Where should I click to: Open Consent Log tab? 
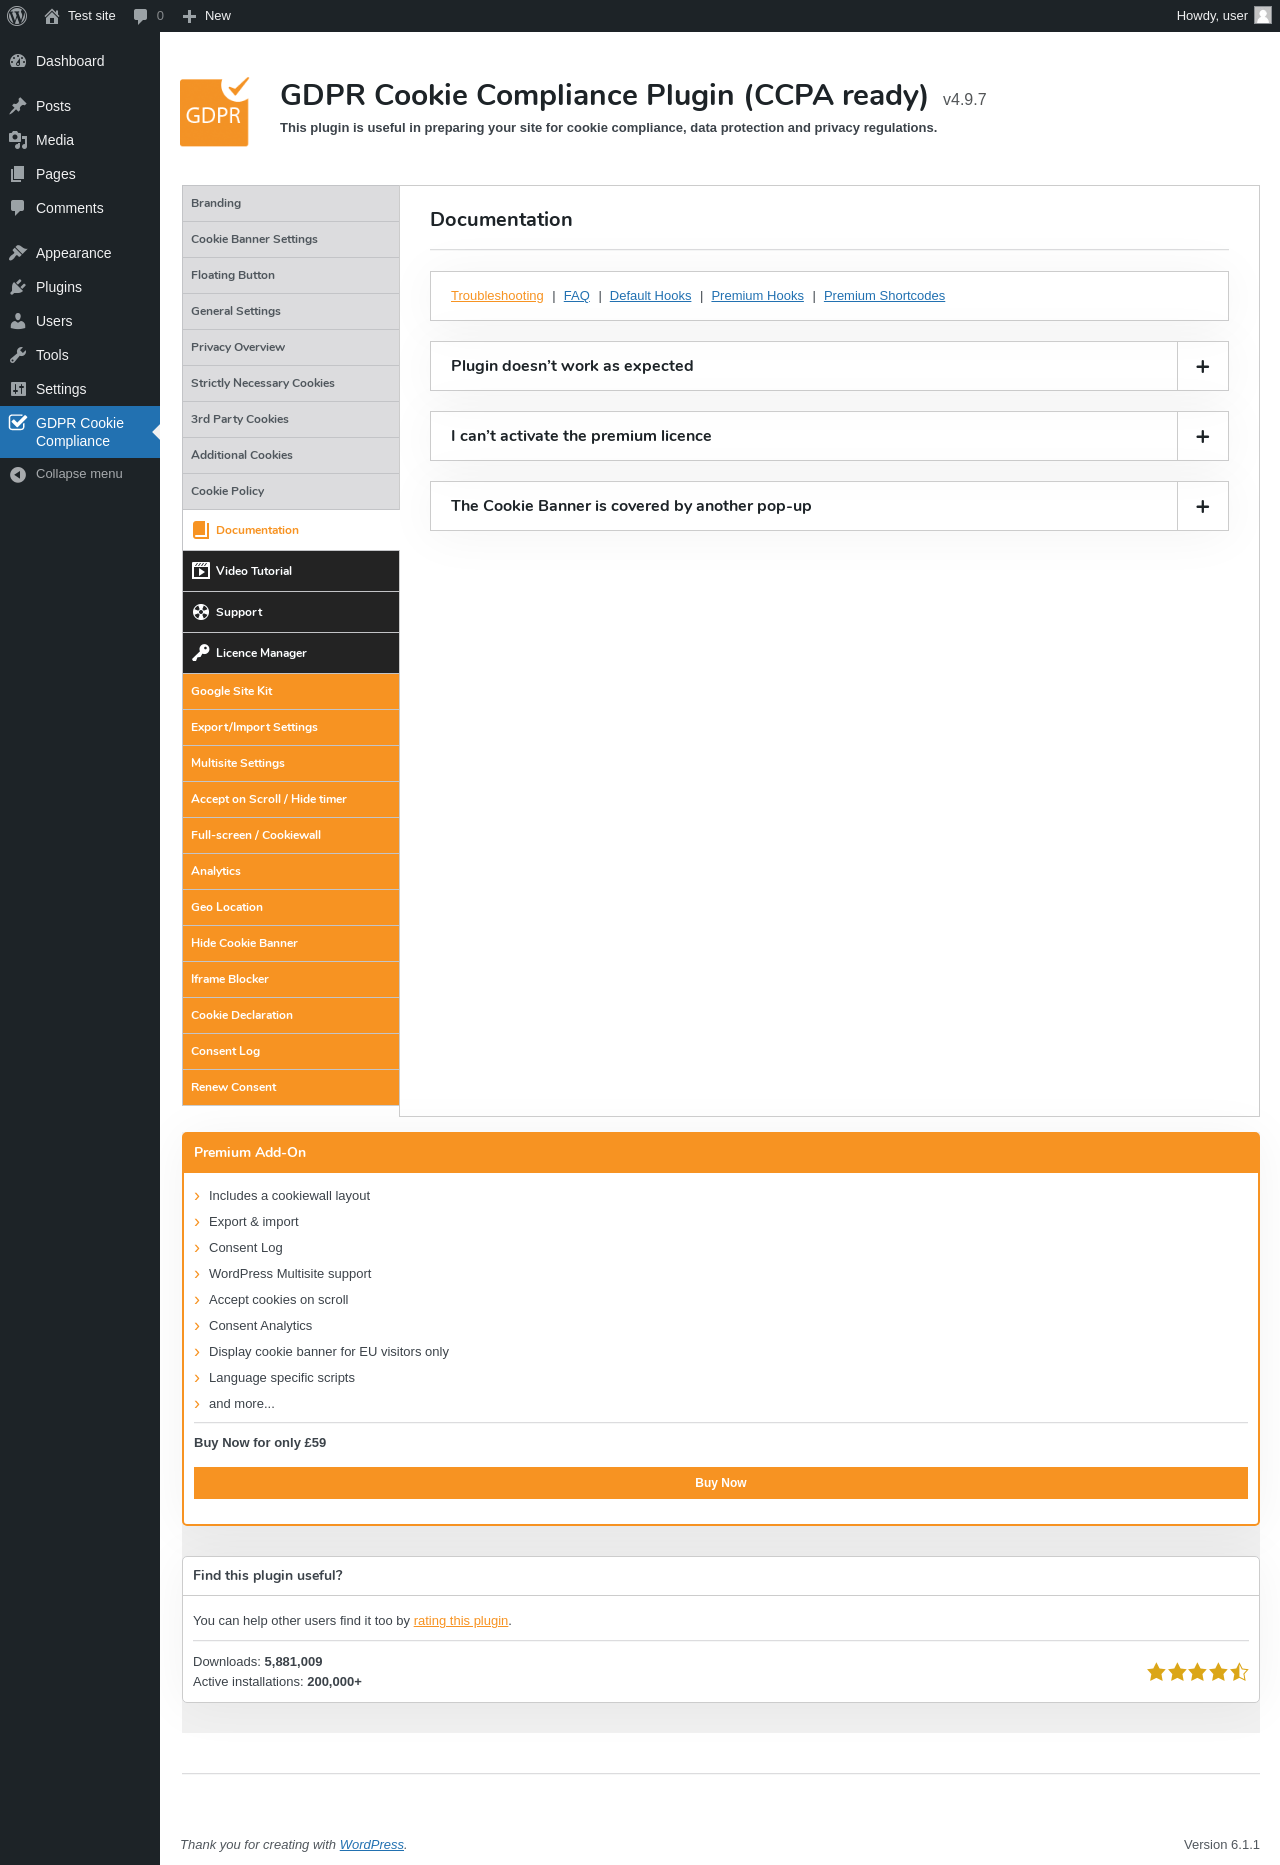pyautogui.click(x=291, y=1051)
